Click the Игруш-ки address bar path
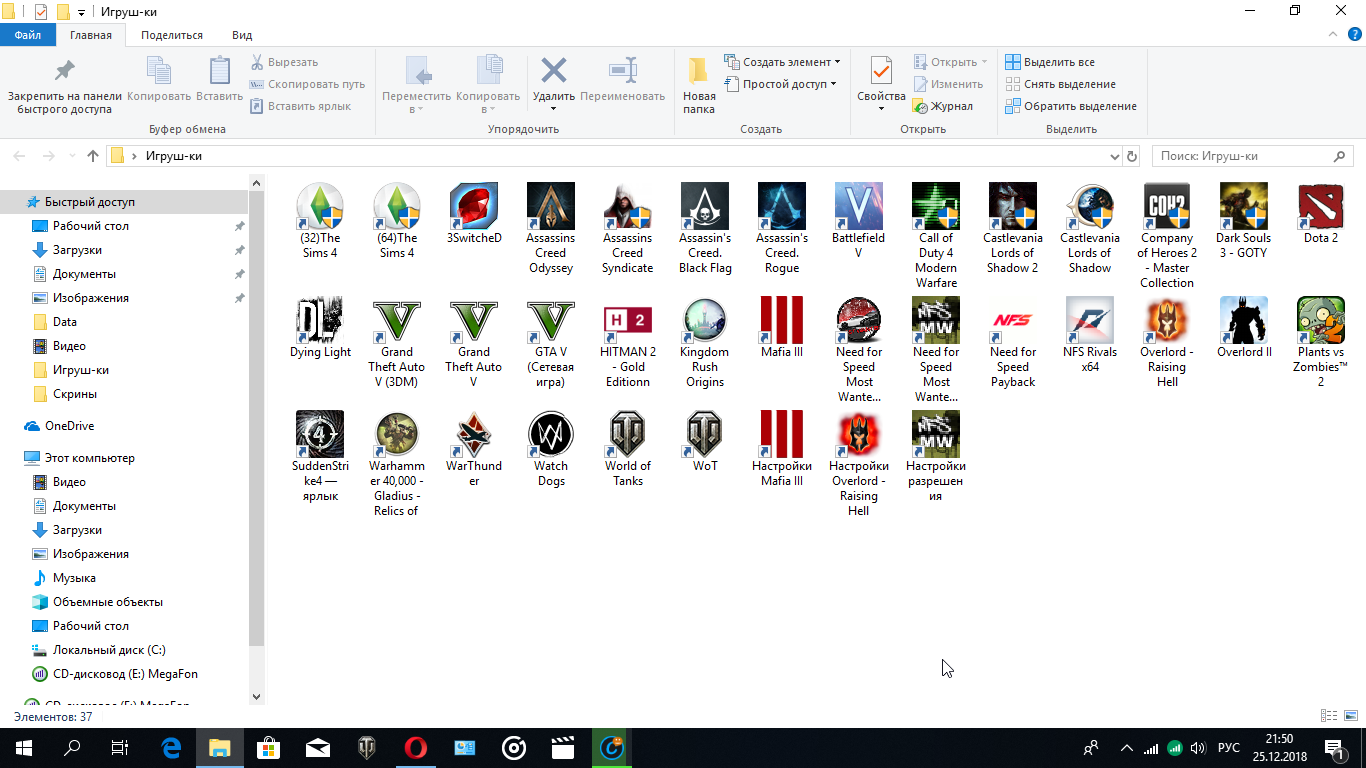 coord(174,156)
